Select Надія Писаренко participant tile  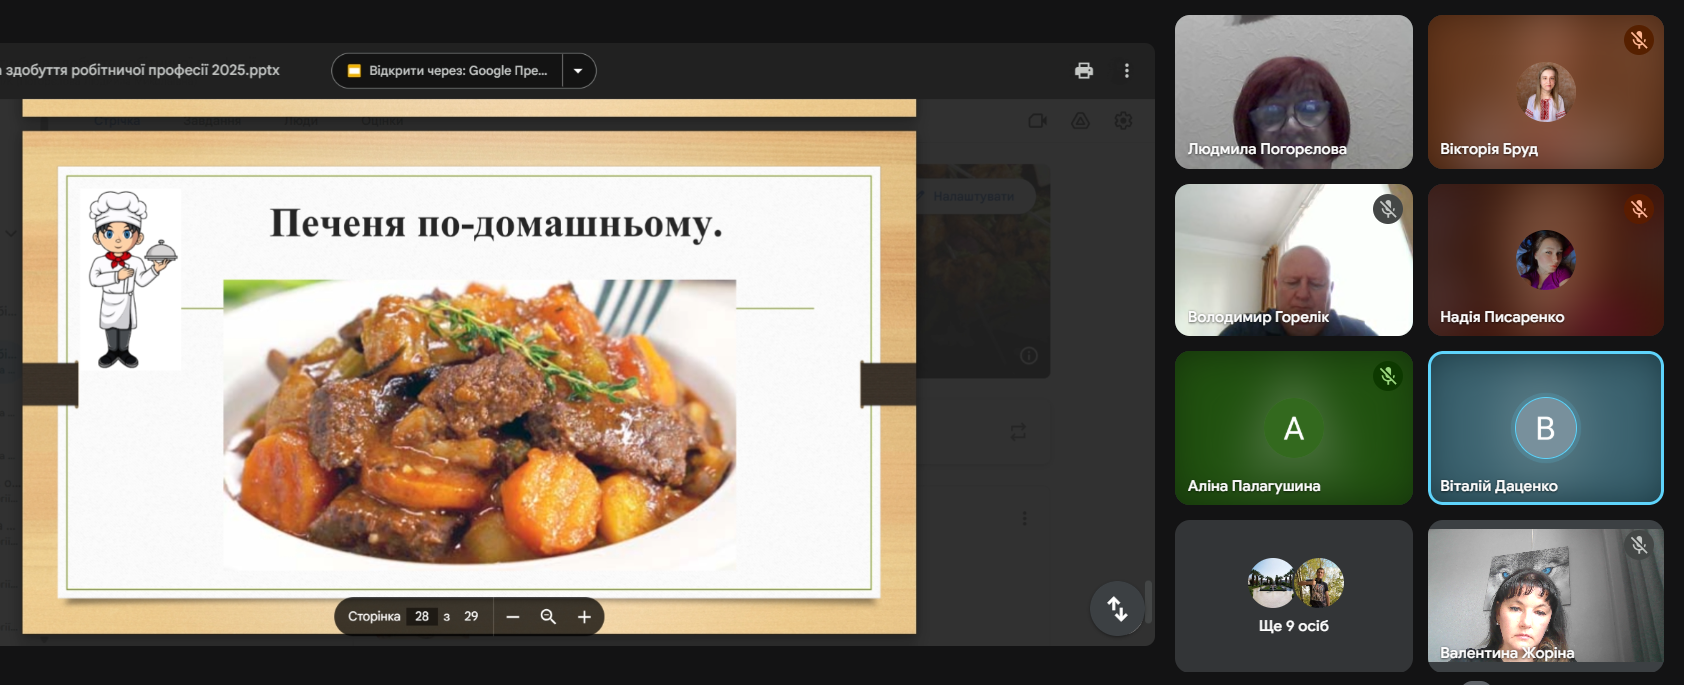pos(1546,260)
